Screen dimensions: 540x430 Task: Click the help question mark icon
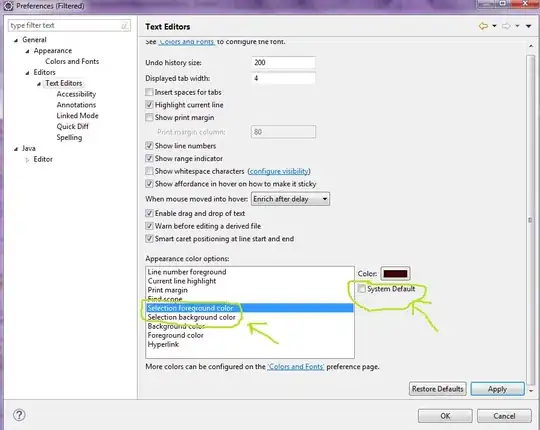click(19, 415)
